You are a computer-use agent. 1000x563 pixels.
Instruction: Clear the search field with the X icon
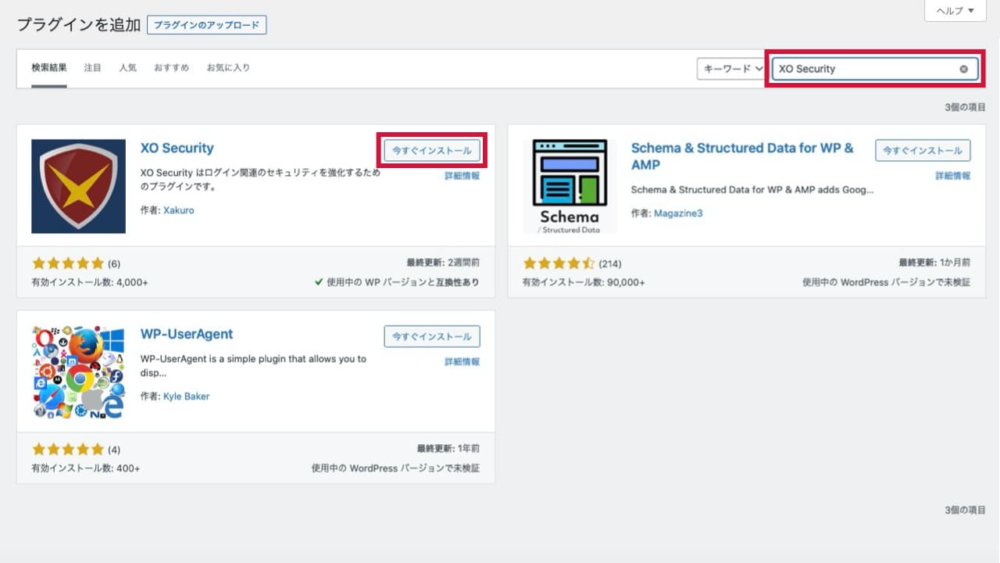coord(964,69)
